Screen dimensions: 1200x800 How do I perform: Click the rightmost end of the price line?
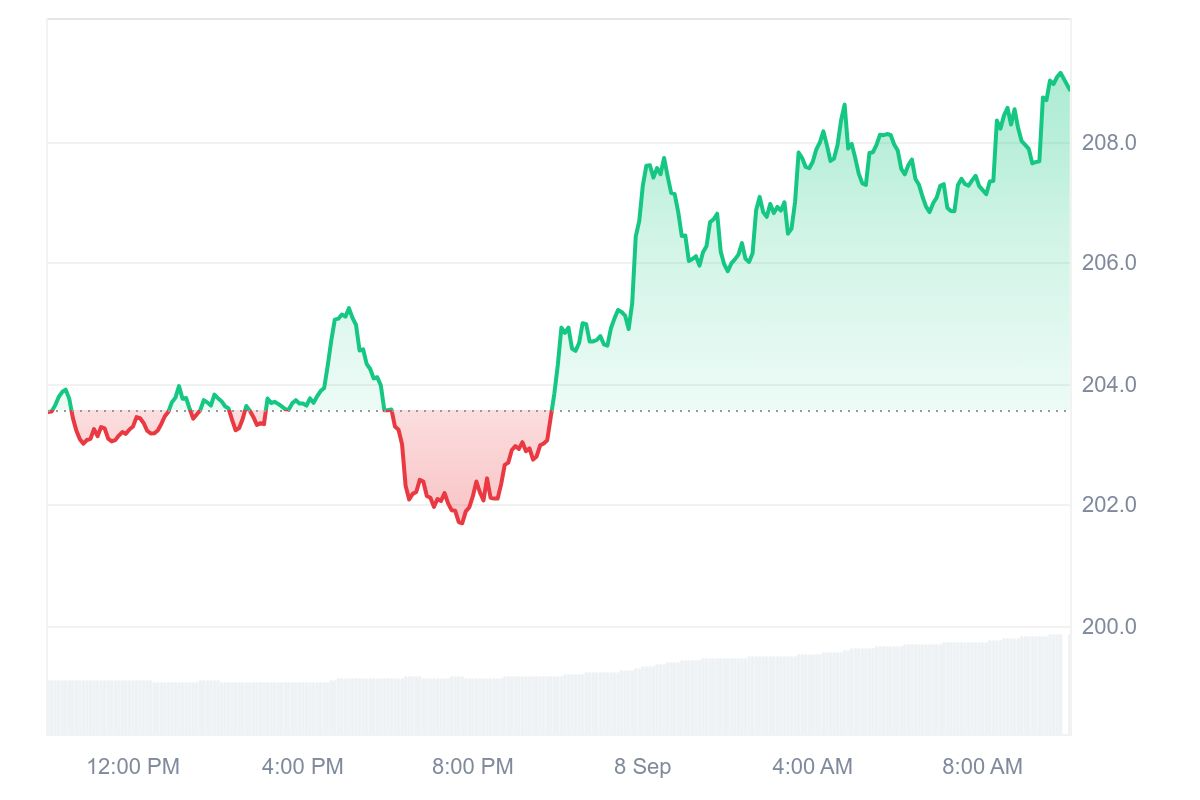(1069, 90)
